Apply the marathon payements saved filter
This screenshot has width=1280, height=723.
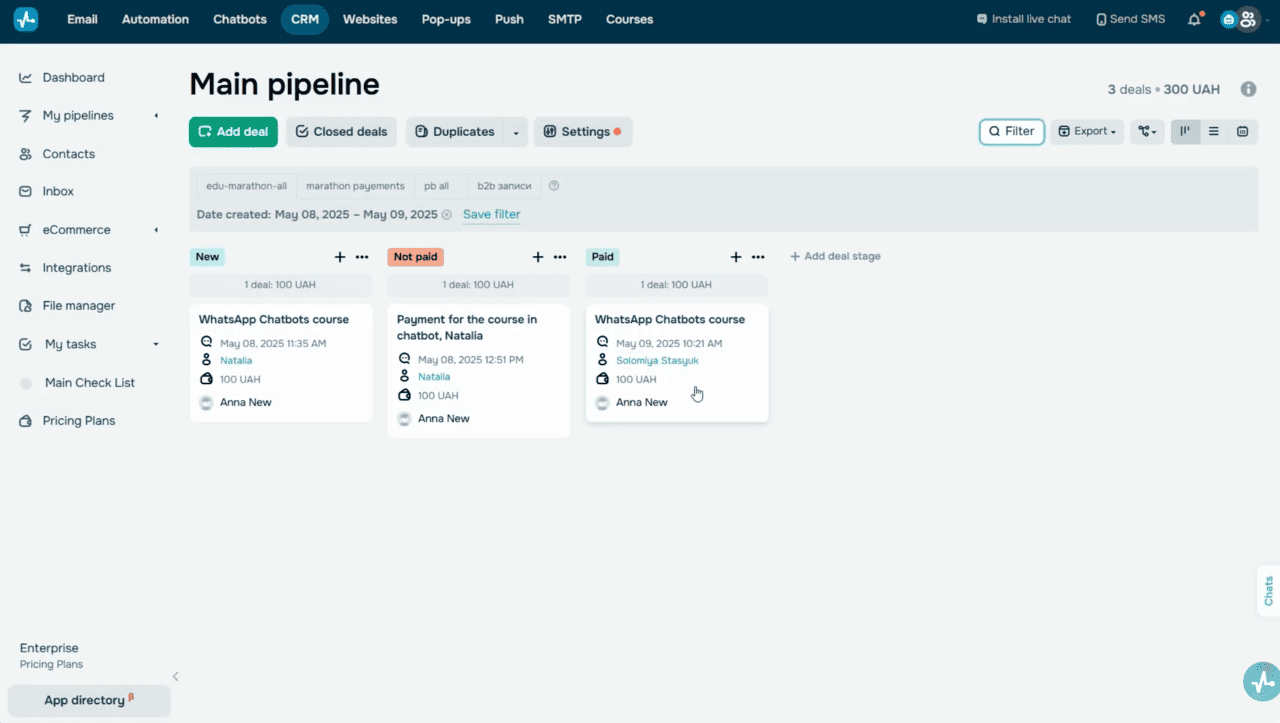[x=355, y=186]
